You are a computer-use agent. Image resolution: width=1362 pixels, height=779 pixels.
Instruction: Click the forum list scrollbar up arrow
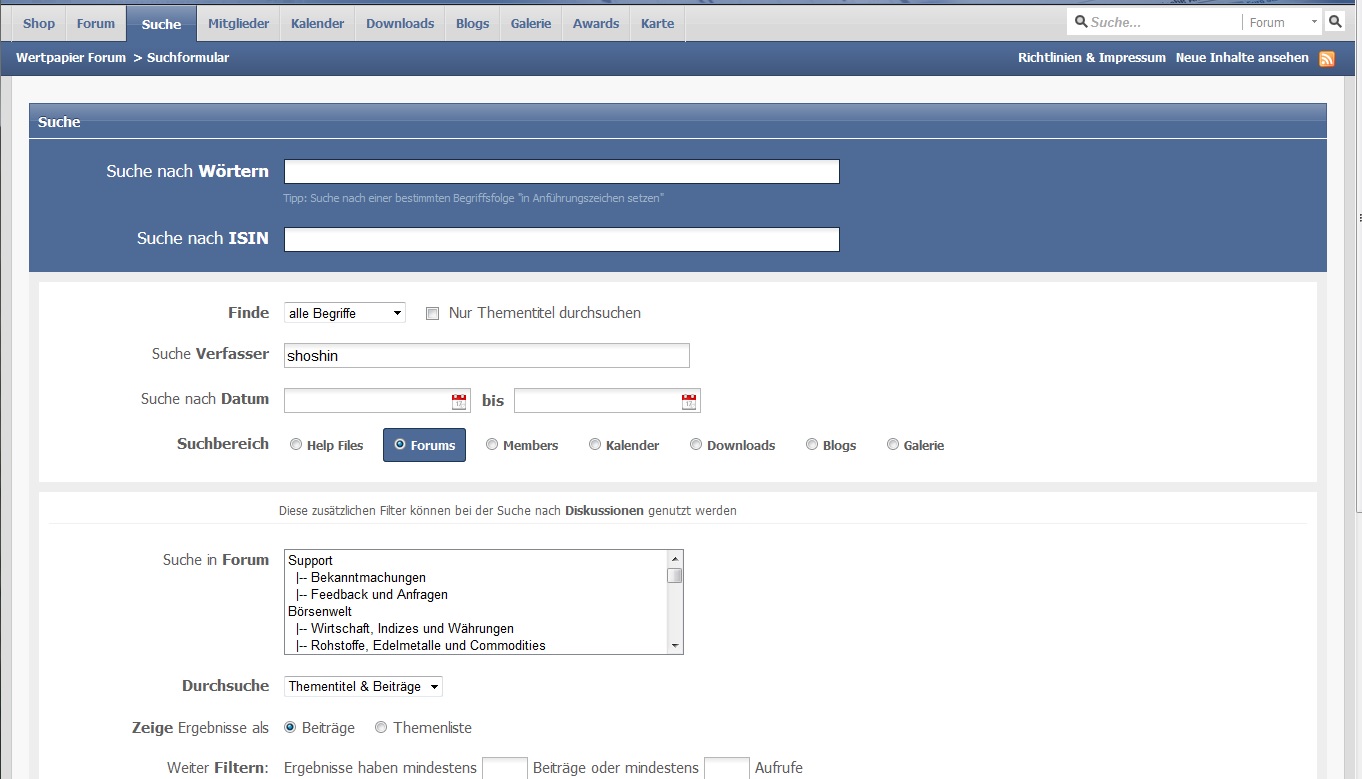(x=675, y=558)
